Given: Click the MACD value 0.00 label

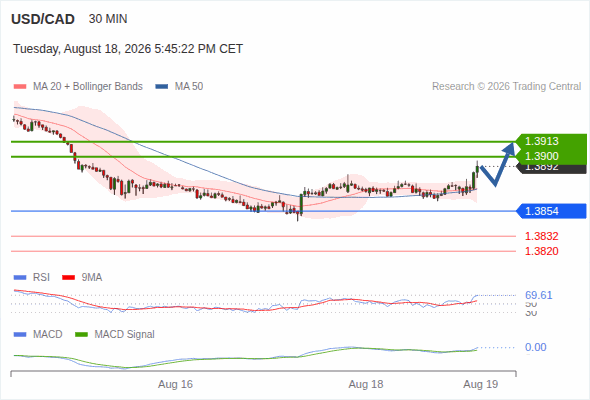Looking at the screenshot, I should pos(536,347).
